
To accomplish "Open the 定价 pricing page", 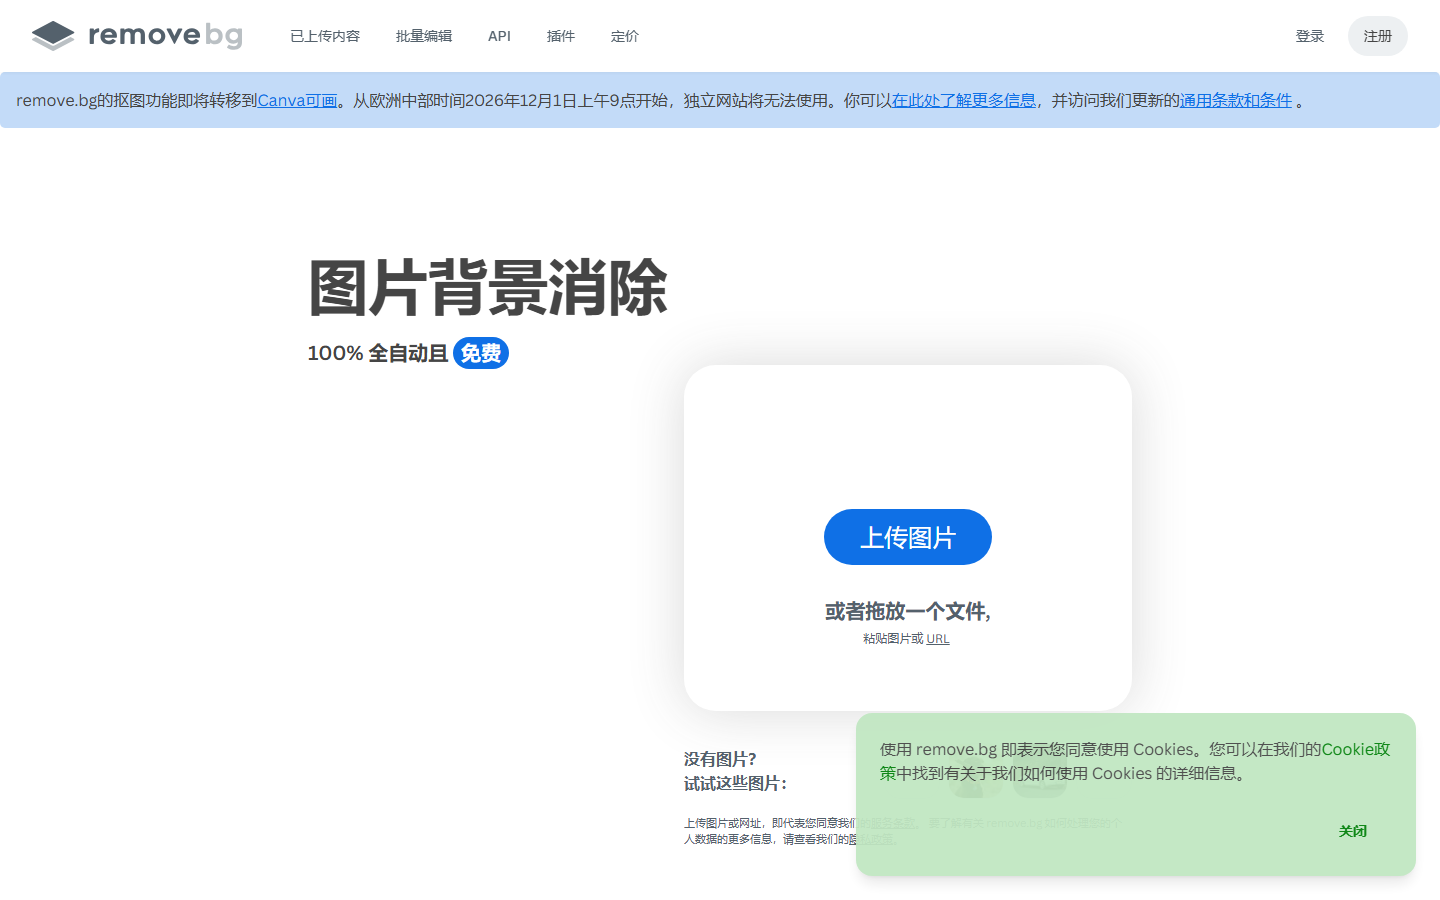I will point(625,36).
